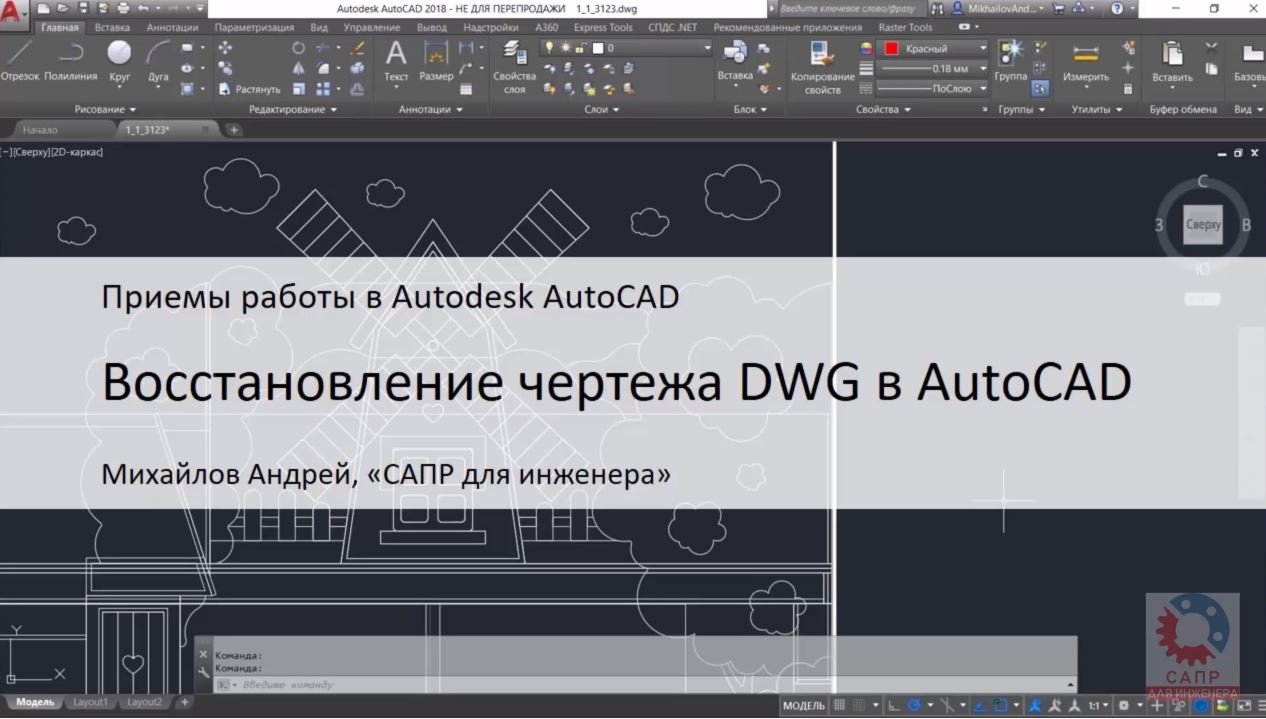Click the Размер dimension tool
Image resolution: width=1266 pixels, height=719 pixels.
point(436,60)
